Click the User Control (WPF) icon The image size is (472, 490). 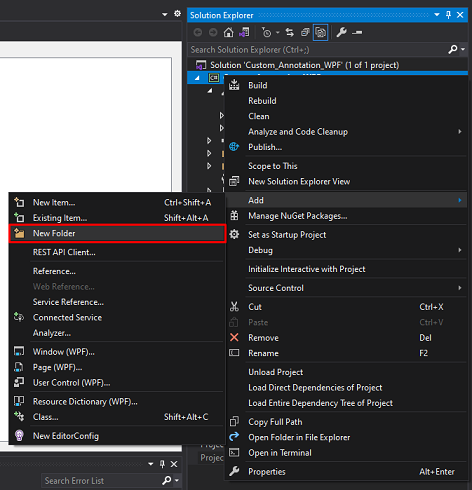(19, 382)
